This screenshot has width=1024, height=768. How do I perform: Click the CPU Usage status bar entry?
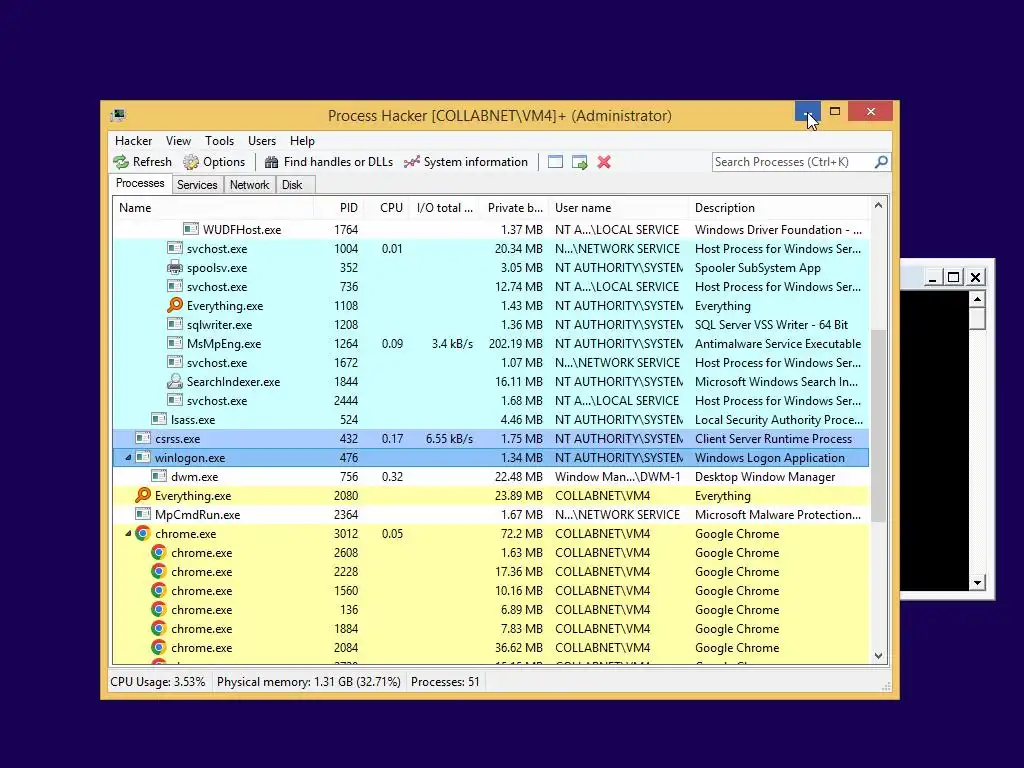157,682
